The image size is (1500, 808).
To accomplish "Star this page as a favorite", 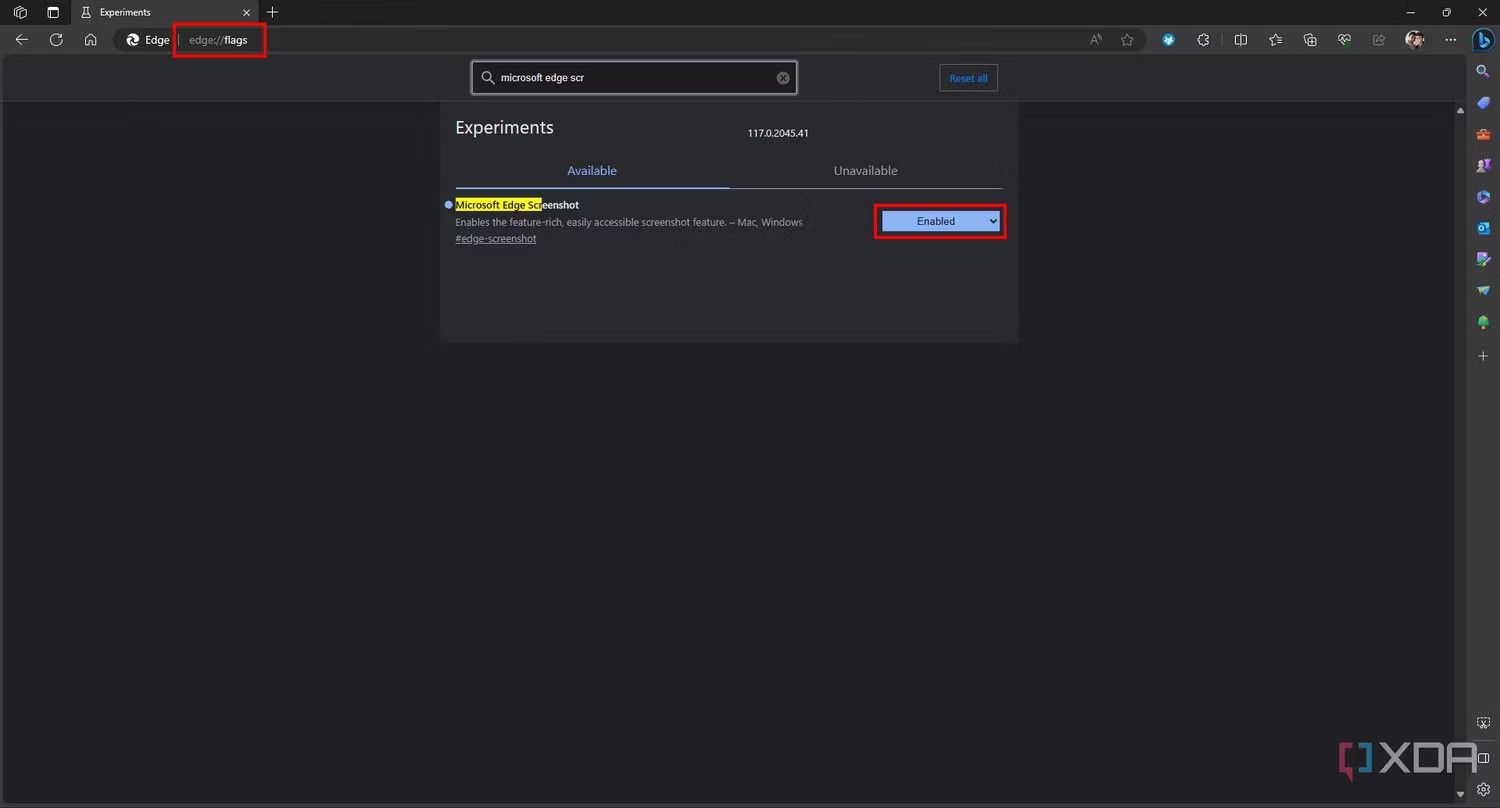I will click(1127, 40).
